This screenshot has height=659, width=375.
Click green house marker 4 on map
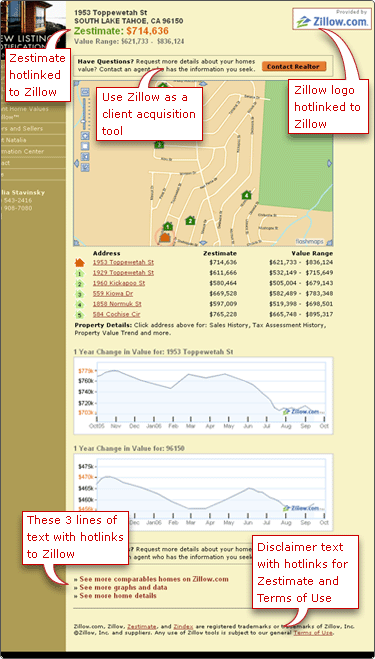246,195
